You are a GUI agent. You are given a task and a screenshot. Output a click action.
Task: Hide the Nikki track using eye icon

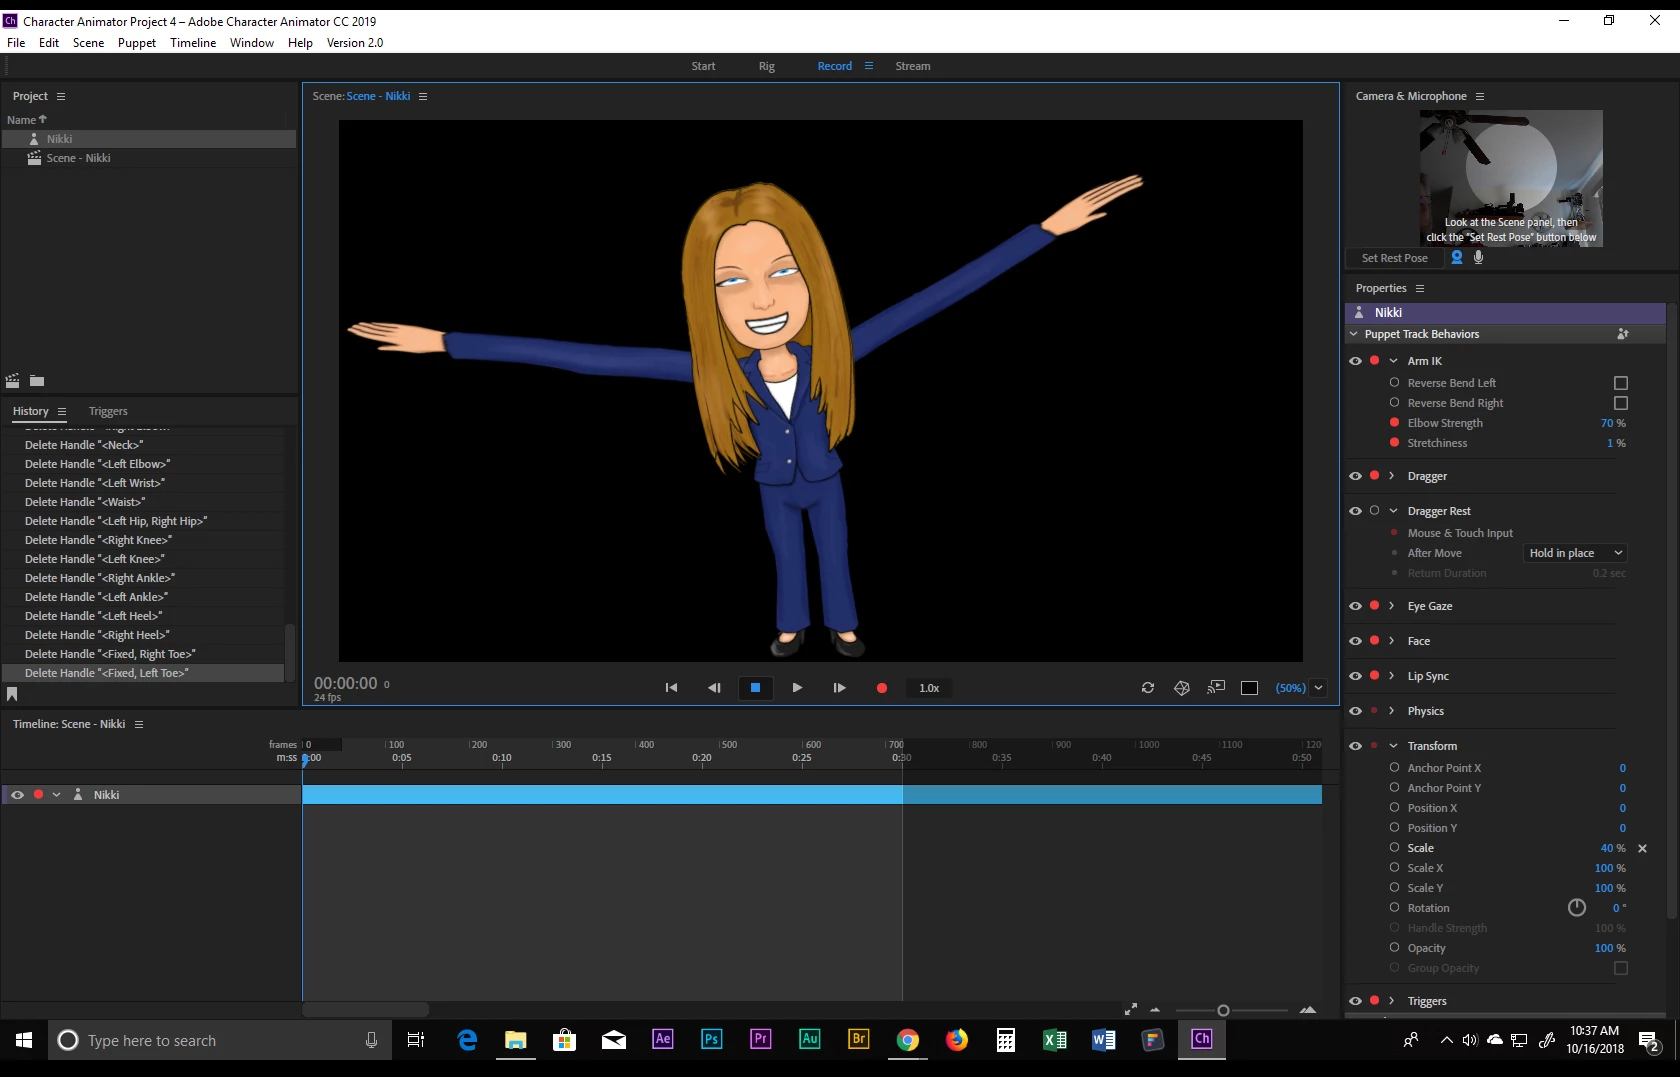pos(17,795)
